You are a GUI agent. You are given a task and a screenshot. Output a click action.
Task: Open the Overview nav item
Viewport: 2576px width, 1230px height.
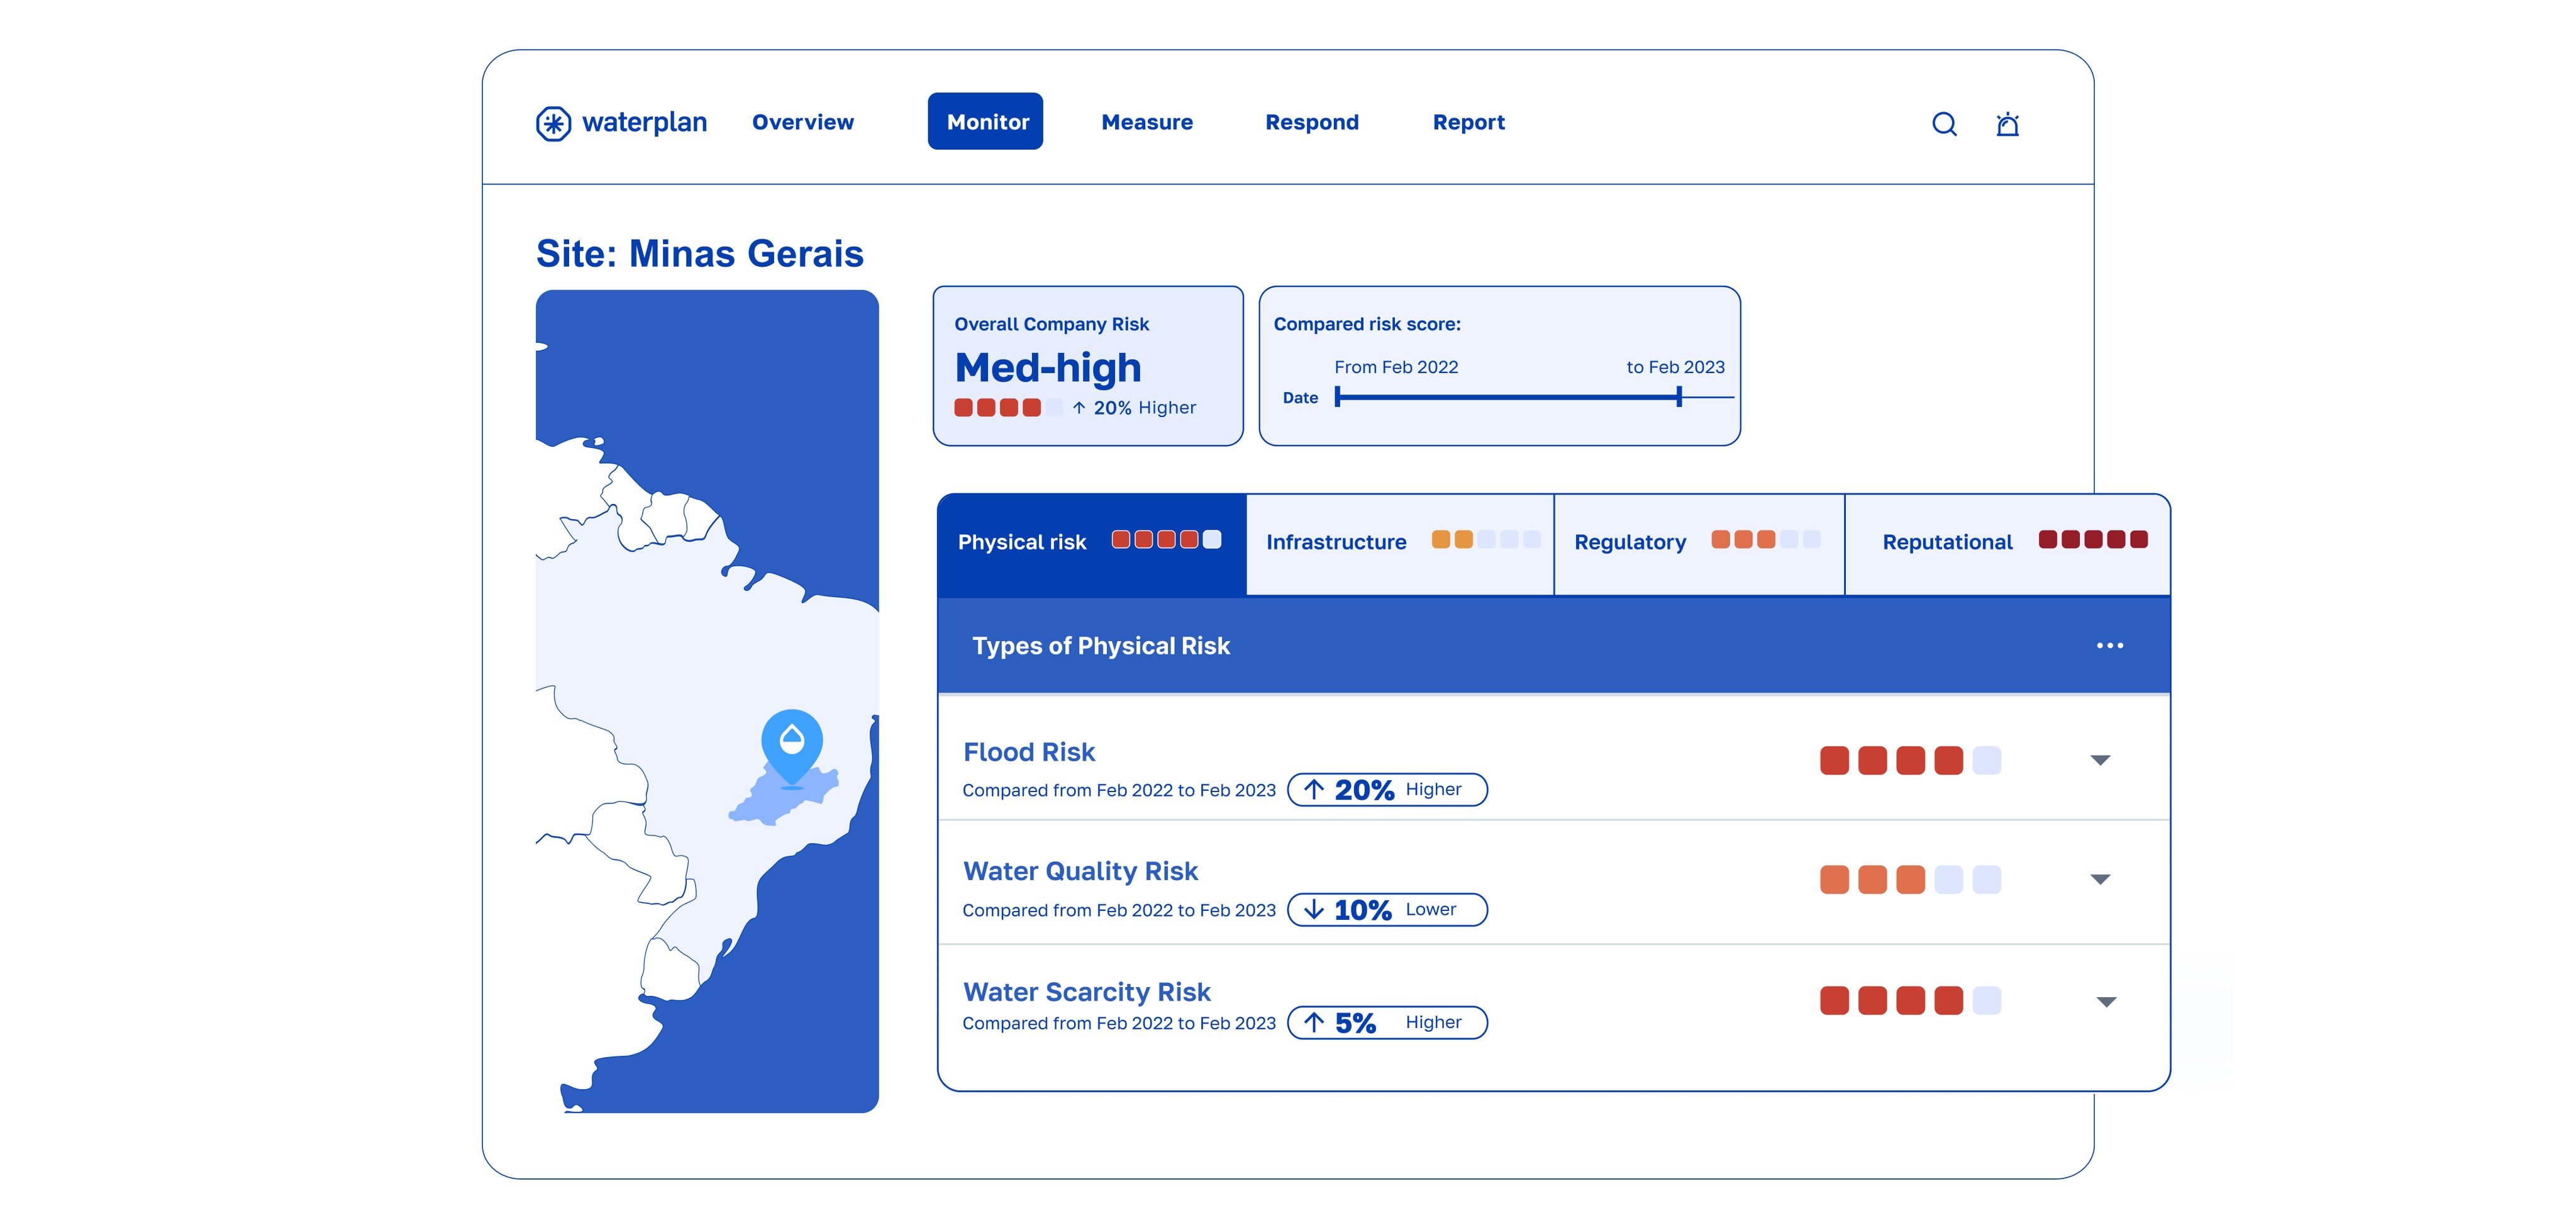point(803,122)
